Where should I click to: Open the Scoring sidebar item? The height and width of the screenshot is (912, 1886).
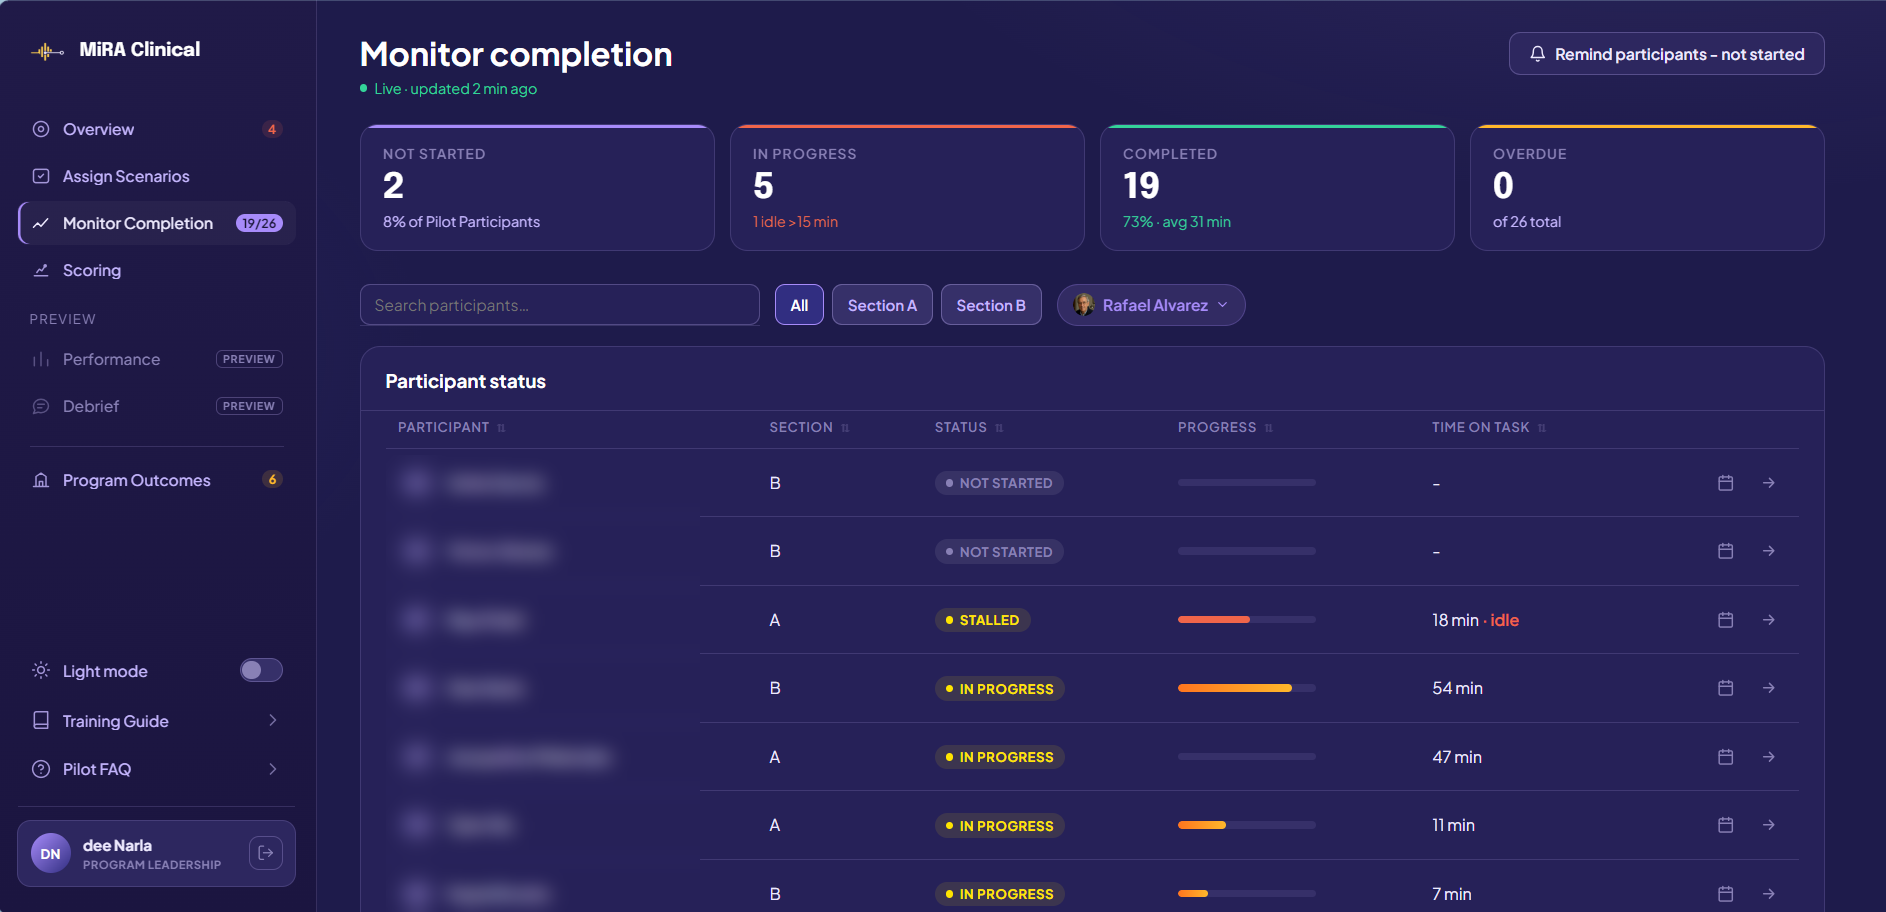pos(157,270)
